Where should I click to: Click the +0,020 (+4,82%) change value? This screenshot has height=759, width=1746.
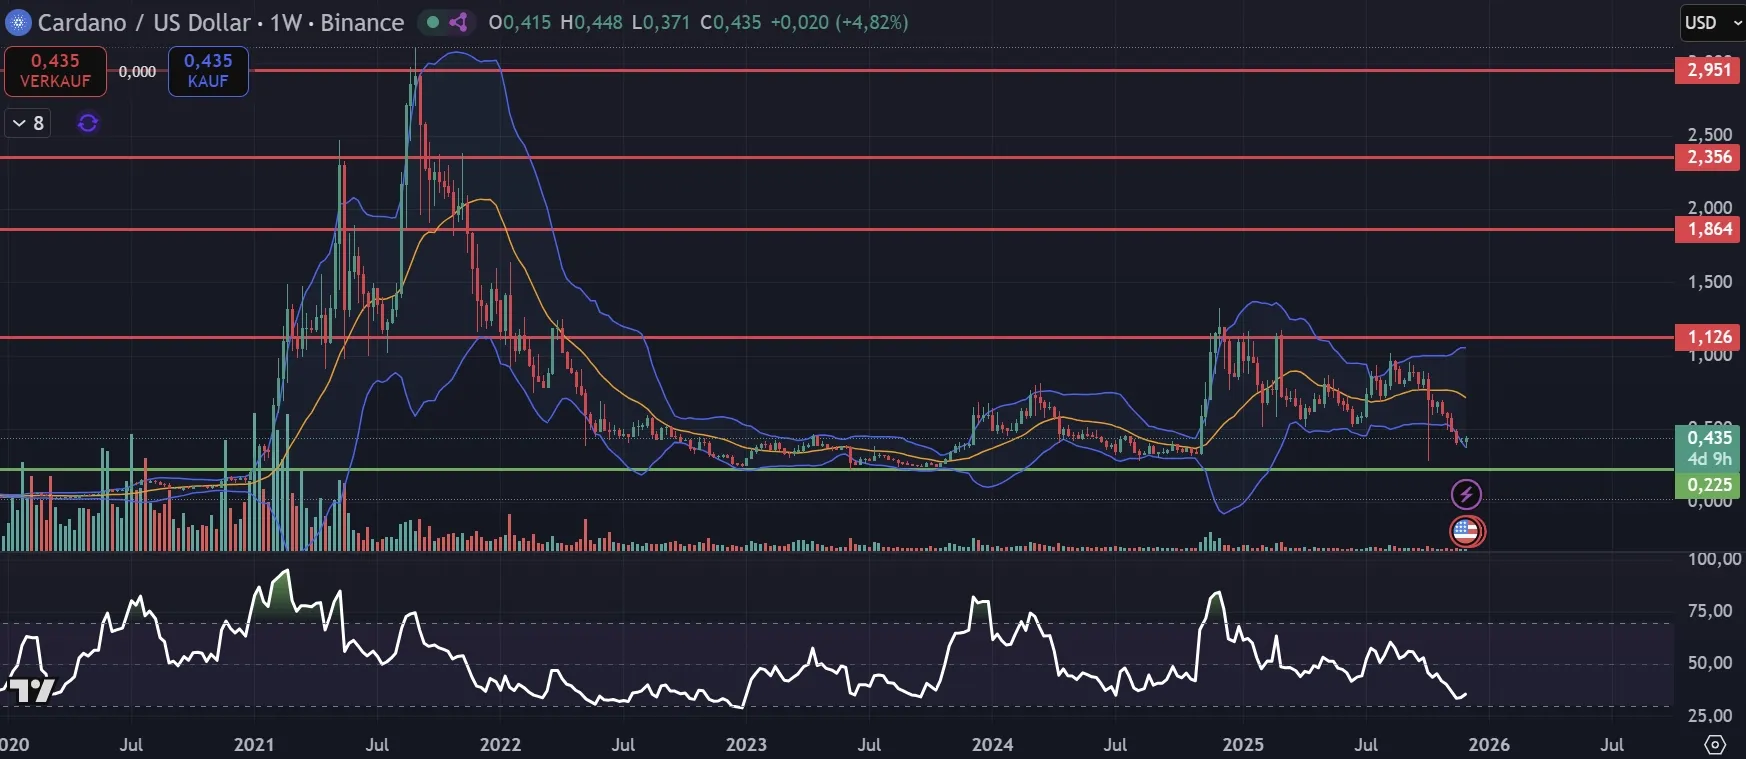pos(839,22)
